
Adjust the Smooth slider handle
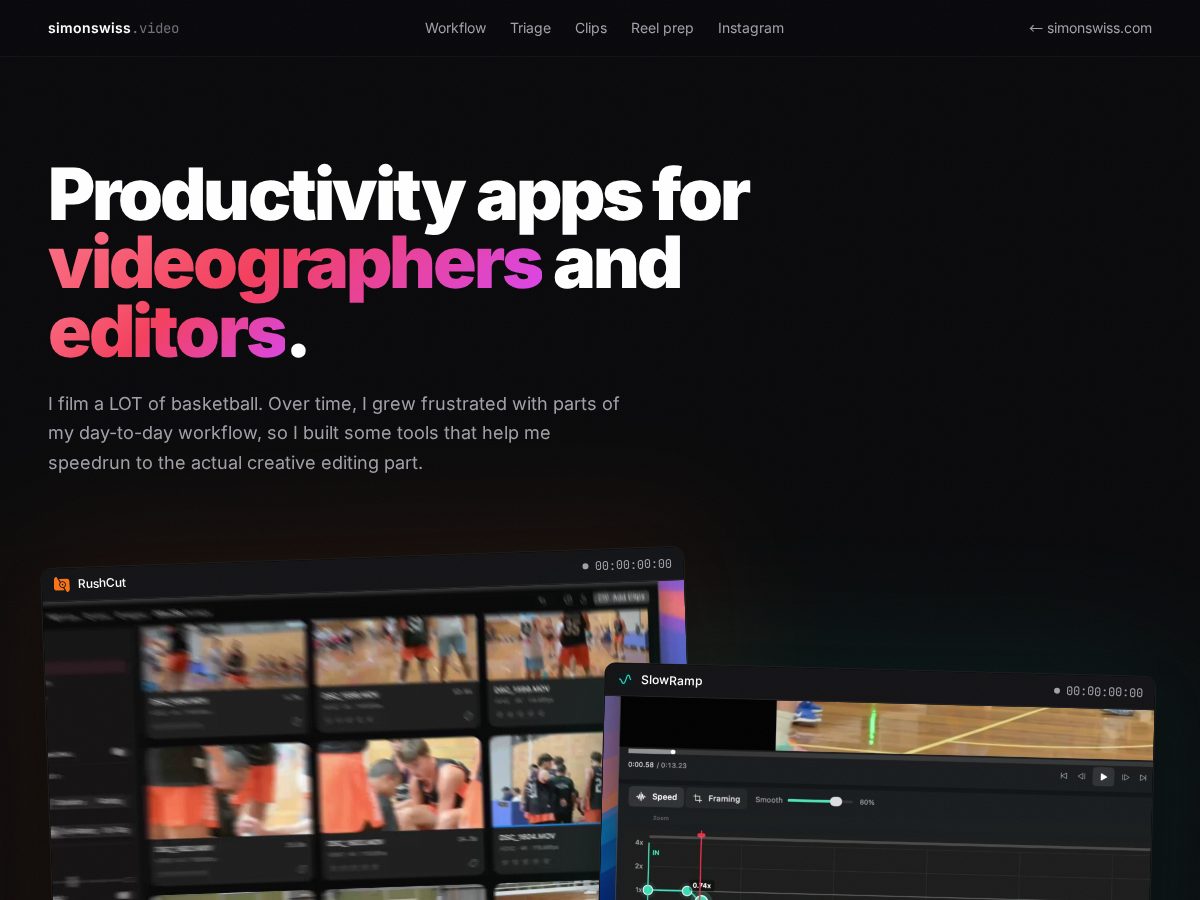(x=836, y=801)
